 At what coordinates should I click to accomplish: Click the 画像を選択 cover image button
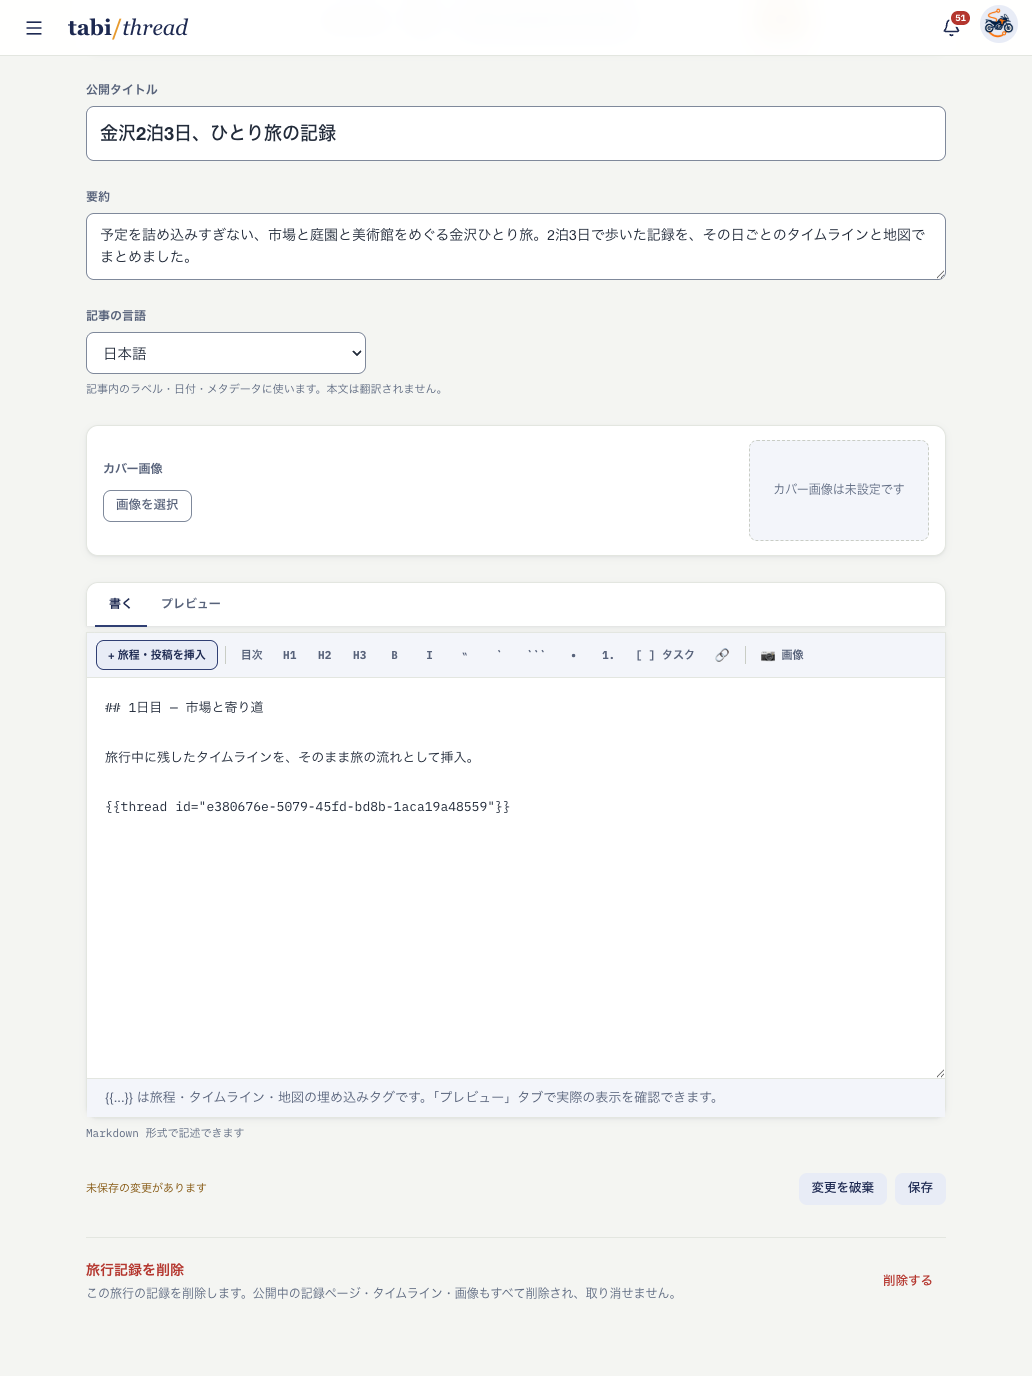click(147, 505)
